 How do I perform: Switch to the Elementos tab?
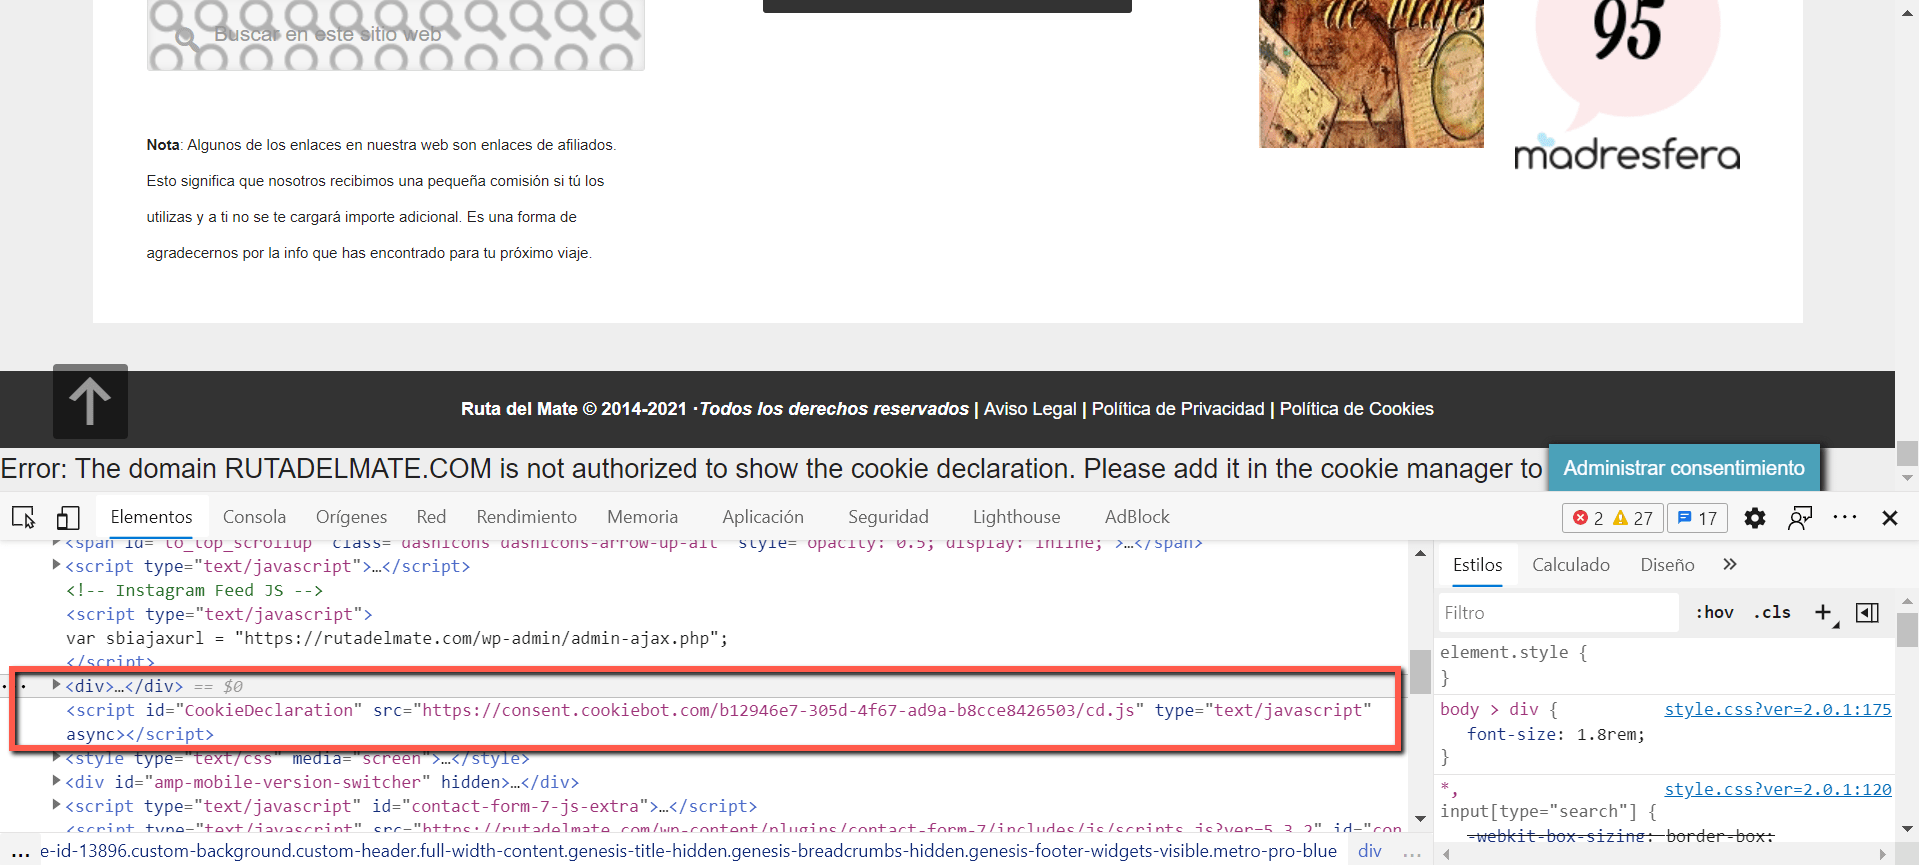pyautogui.click(x=152, y=517)
